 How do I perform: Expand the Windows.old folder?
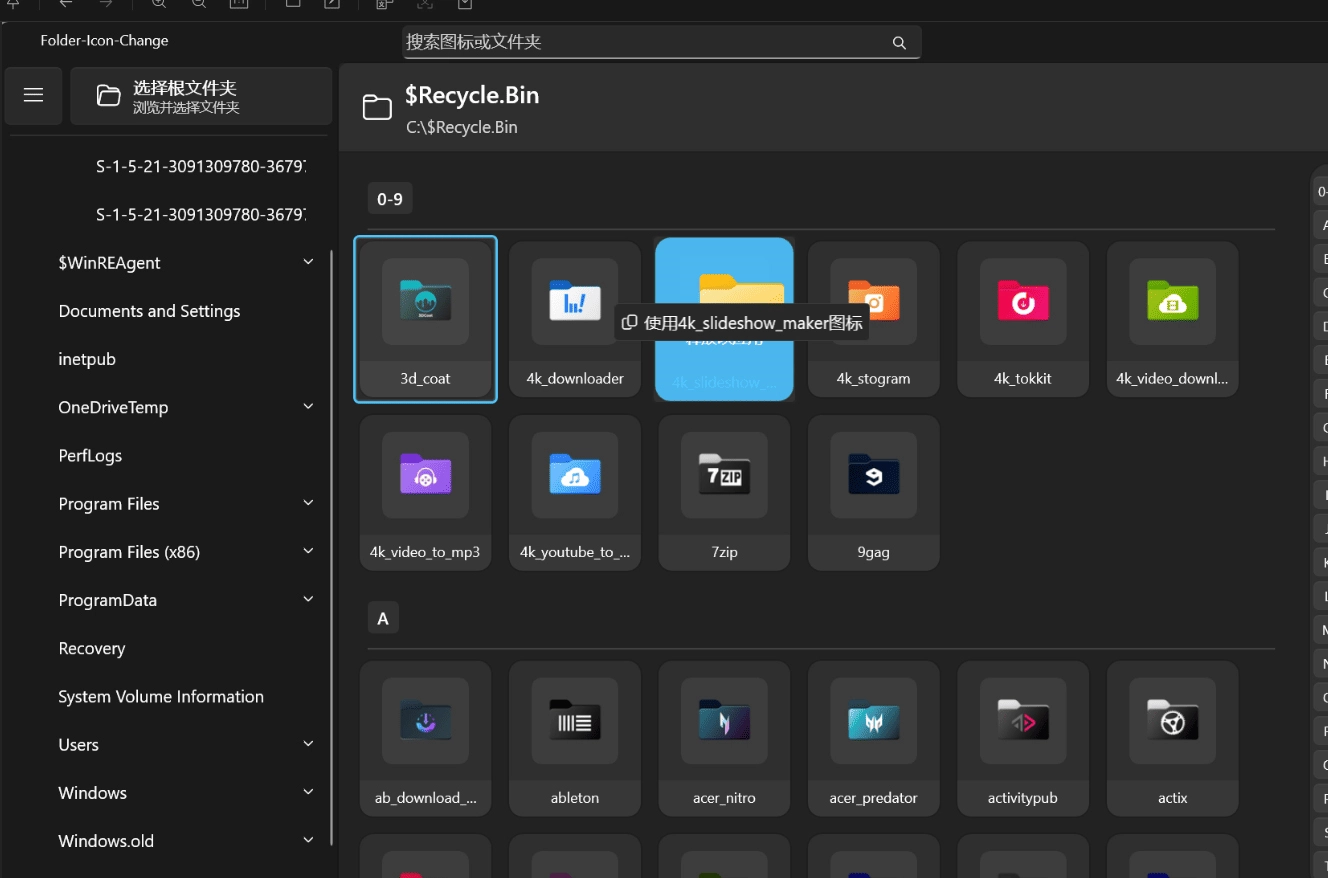(308, 841)
